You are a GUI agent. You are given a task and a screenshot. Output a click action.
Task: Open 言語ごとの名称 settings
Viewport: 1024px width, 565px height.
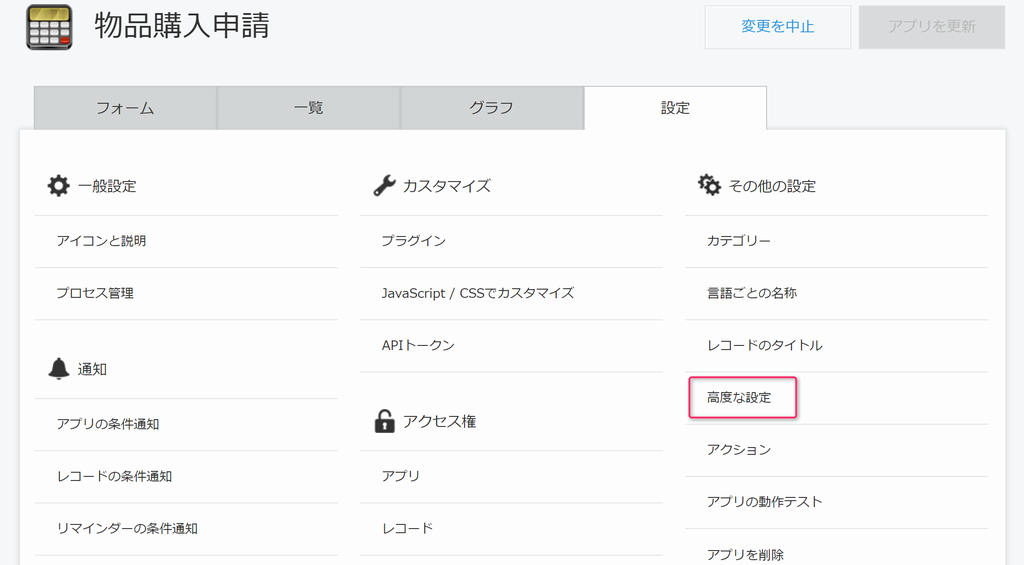pyautogui.click(x=752, y=293)
